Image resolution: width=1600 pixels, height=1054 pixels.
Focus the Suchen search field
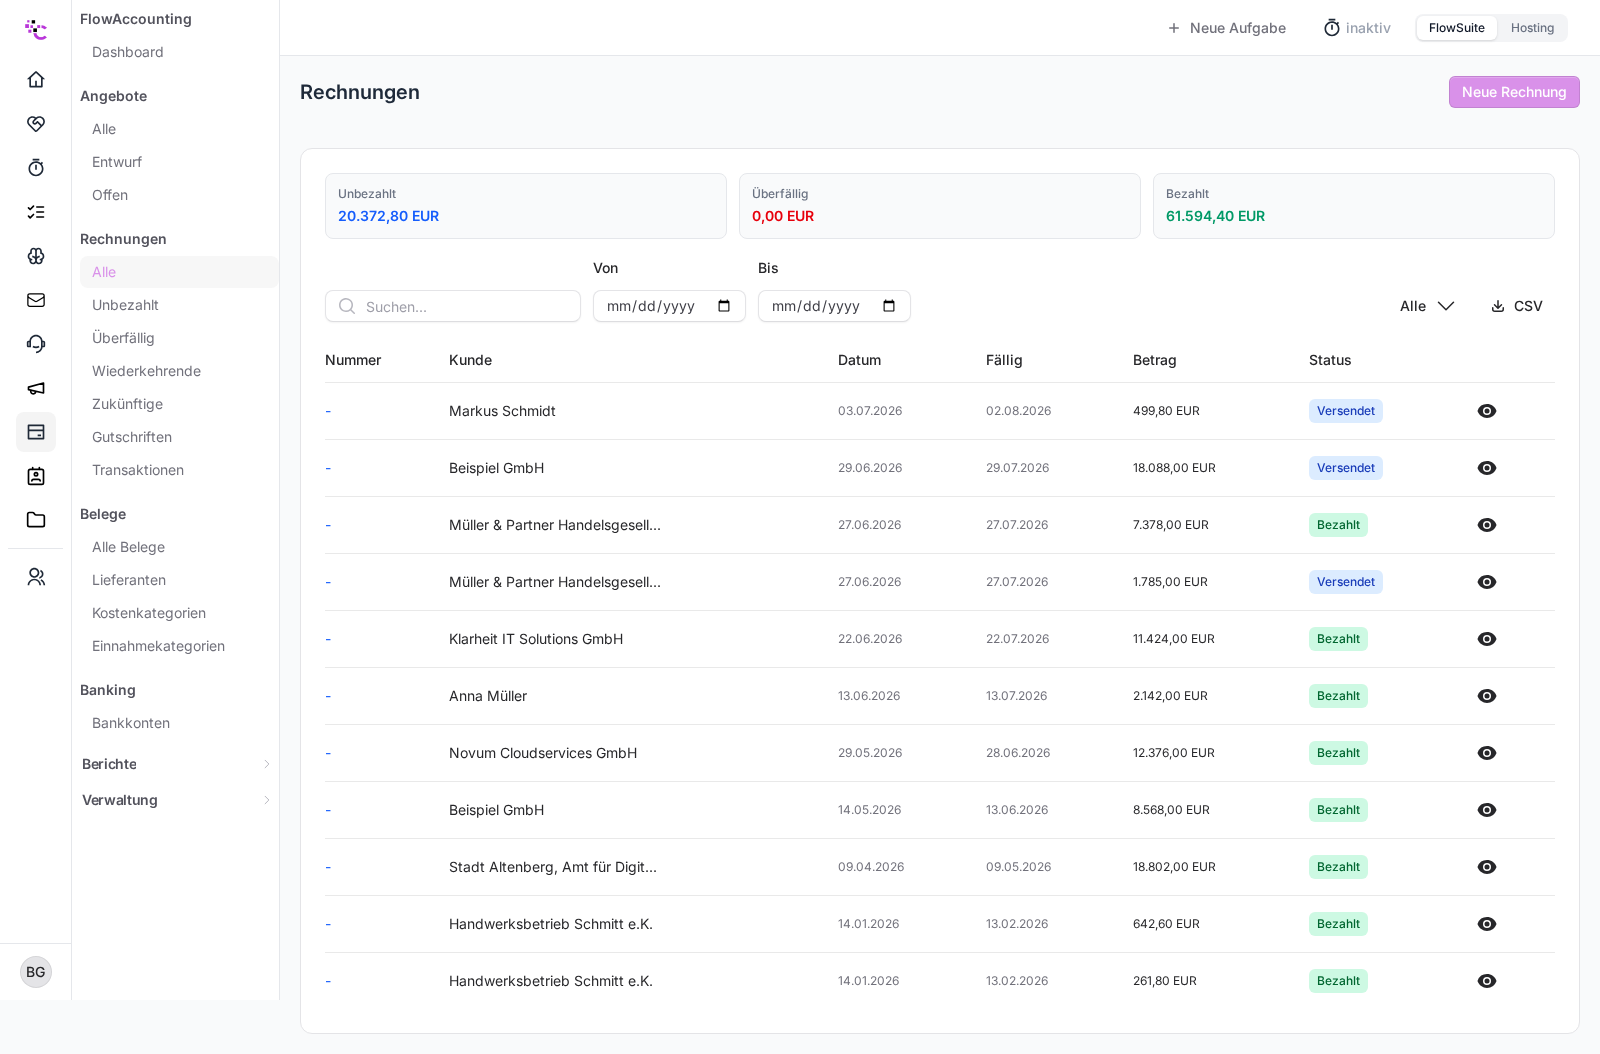pos(453,306)
